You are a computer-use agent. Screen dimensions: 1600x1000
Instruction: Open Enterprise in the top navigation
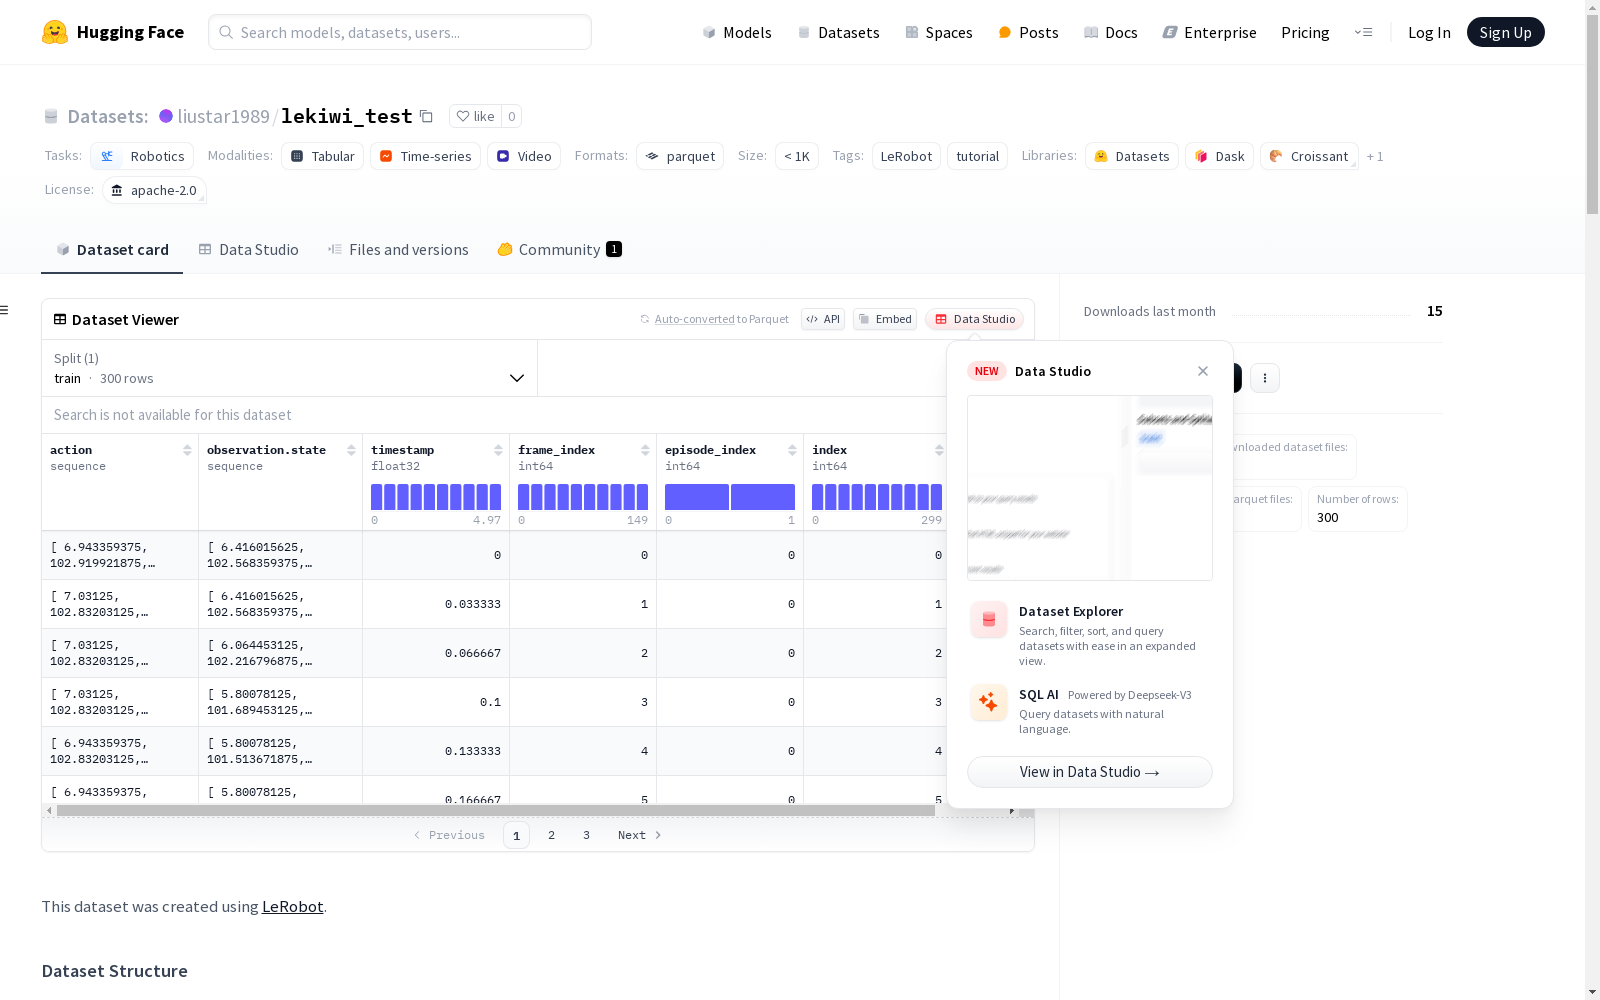tap(1210, 32)
